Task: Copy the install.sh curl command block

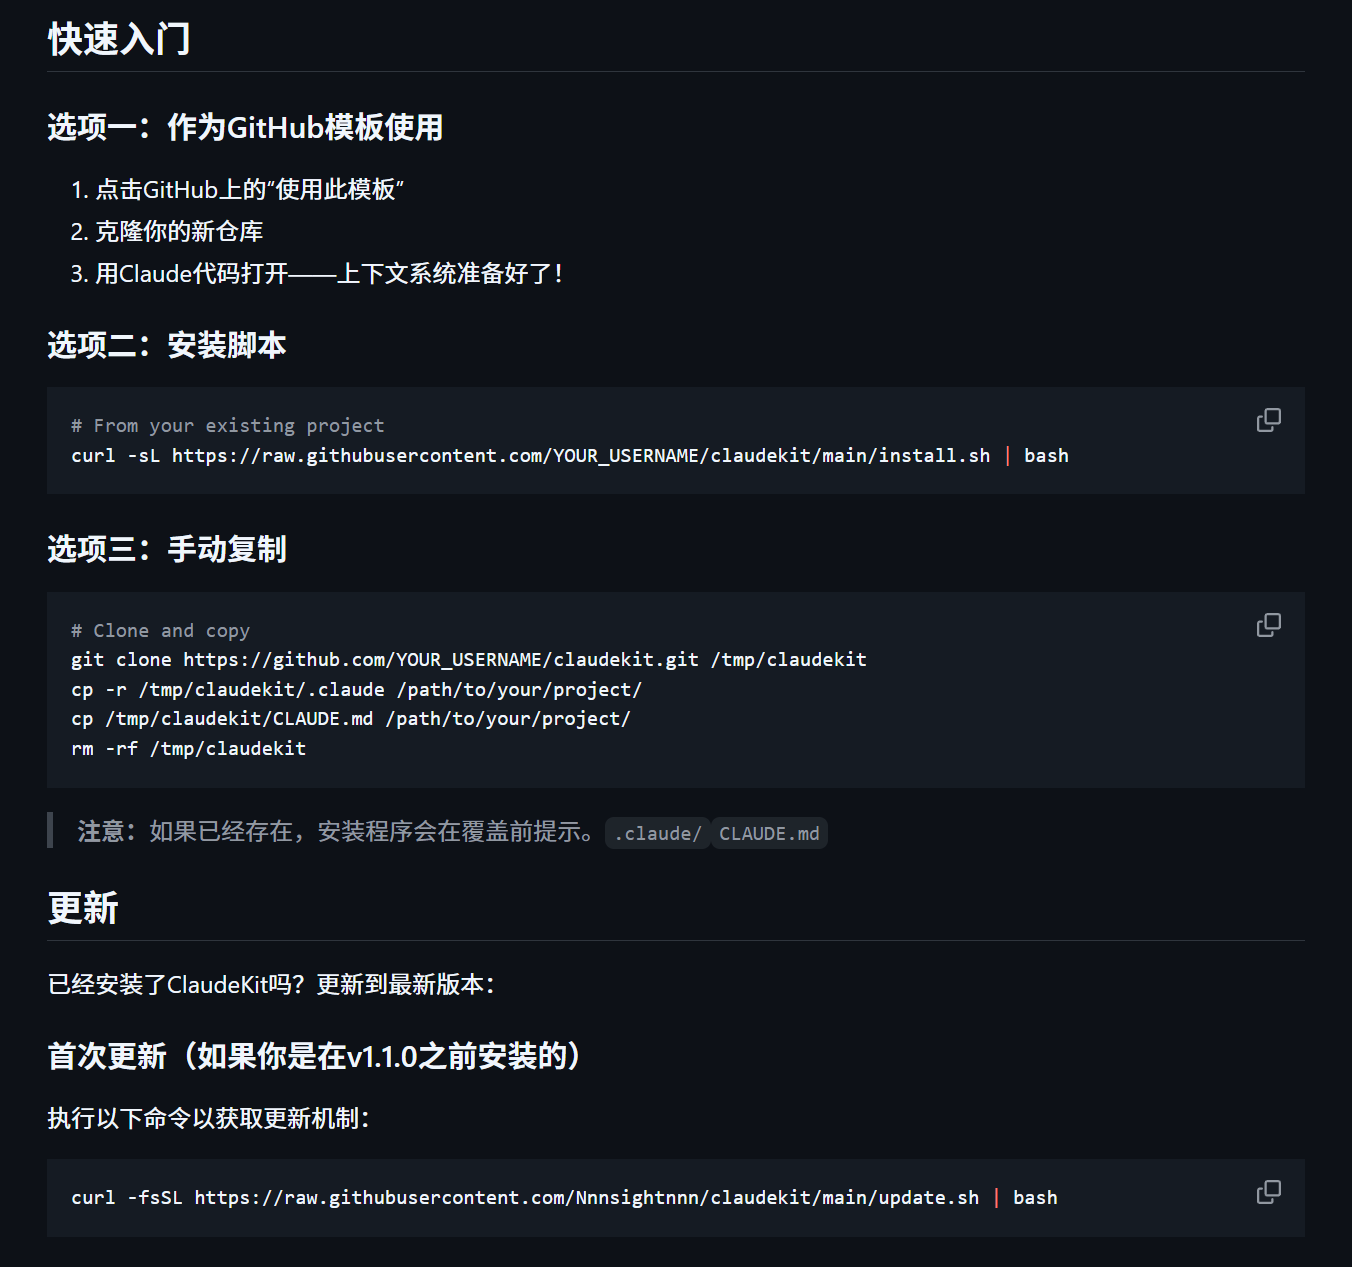Action: point(1268,420)
